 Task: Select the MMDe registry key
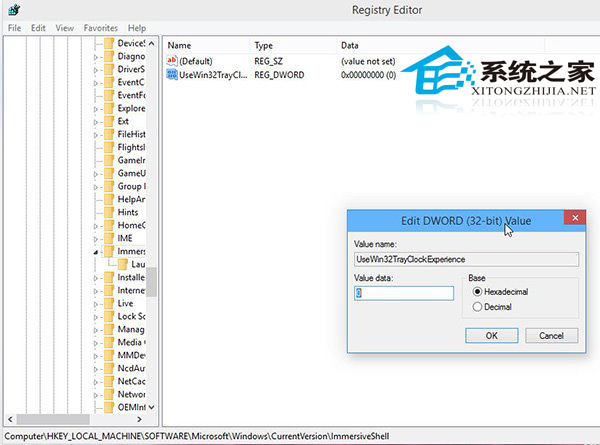(x=131, y=355)
